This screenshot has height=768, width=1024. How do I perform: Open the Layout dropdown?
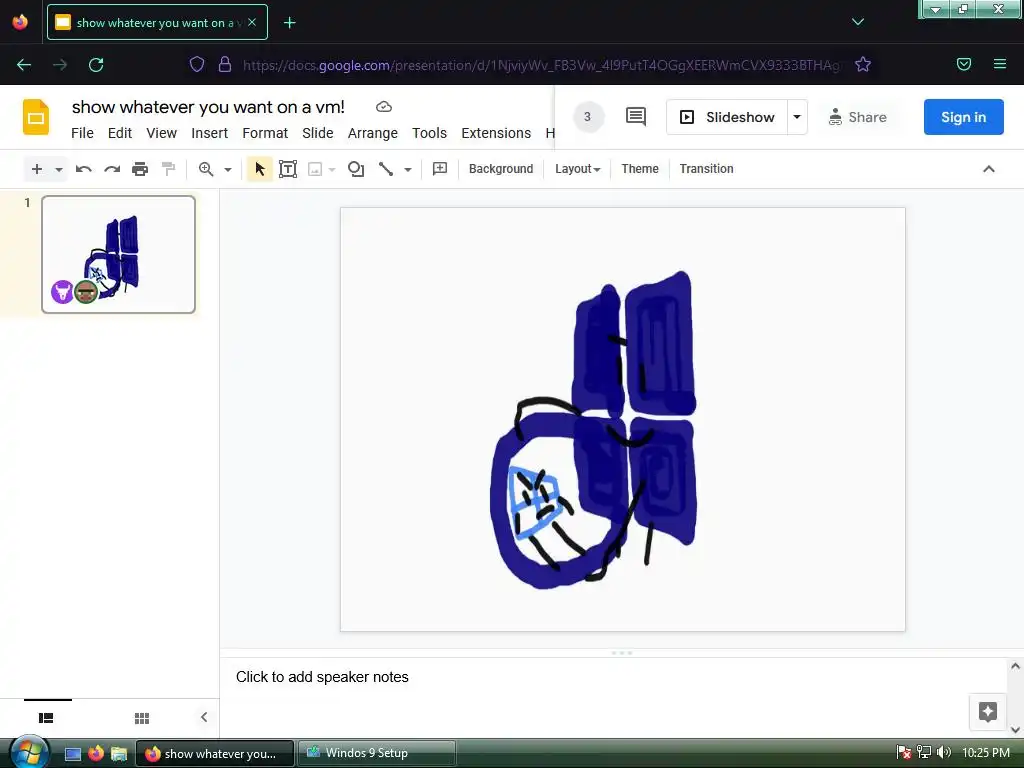click(x=577, y=168)
